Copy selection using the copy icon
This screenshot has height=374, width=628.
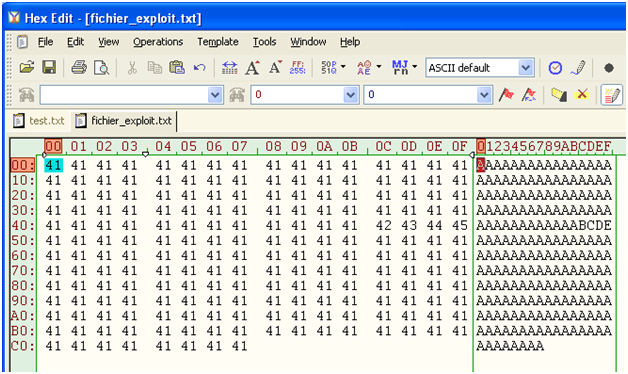[154, 68]
